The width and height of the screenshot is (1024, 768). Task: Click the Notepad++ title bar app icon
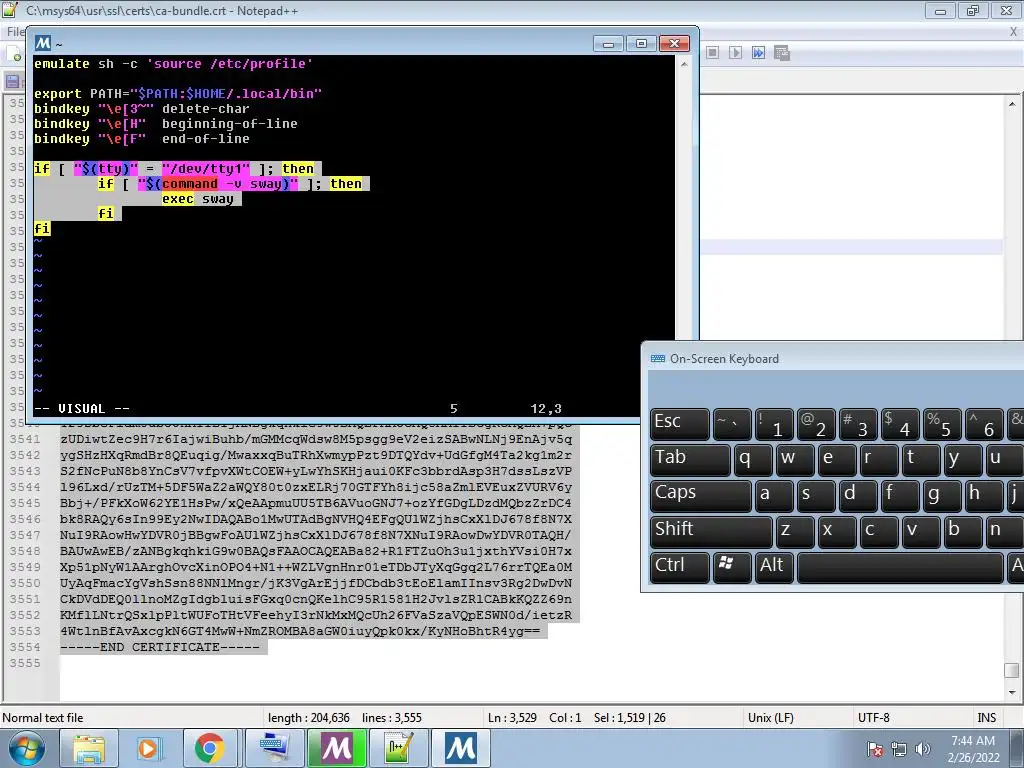tap(10, 10)
